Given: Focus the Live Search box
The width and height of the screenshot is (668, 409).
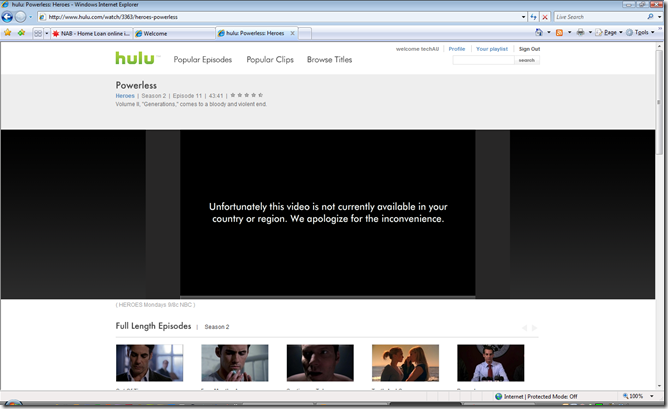Looking at the screenshot, I should tap(600, 17).
